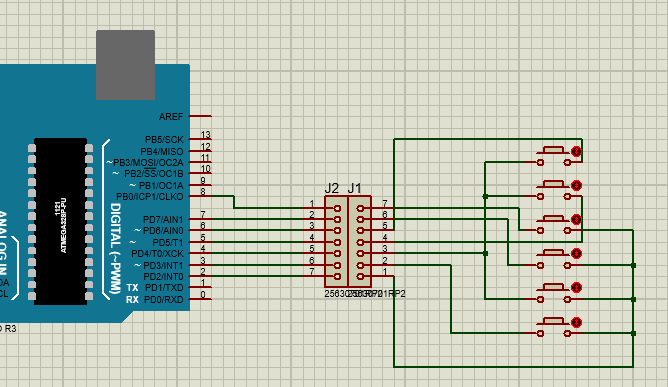Toggle the red latch on the topmost push button
This screenshot has width=668, height=387.
point(576,151)
